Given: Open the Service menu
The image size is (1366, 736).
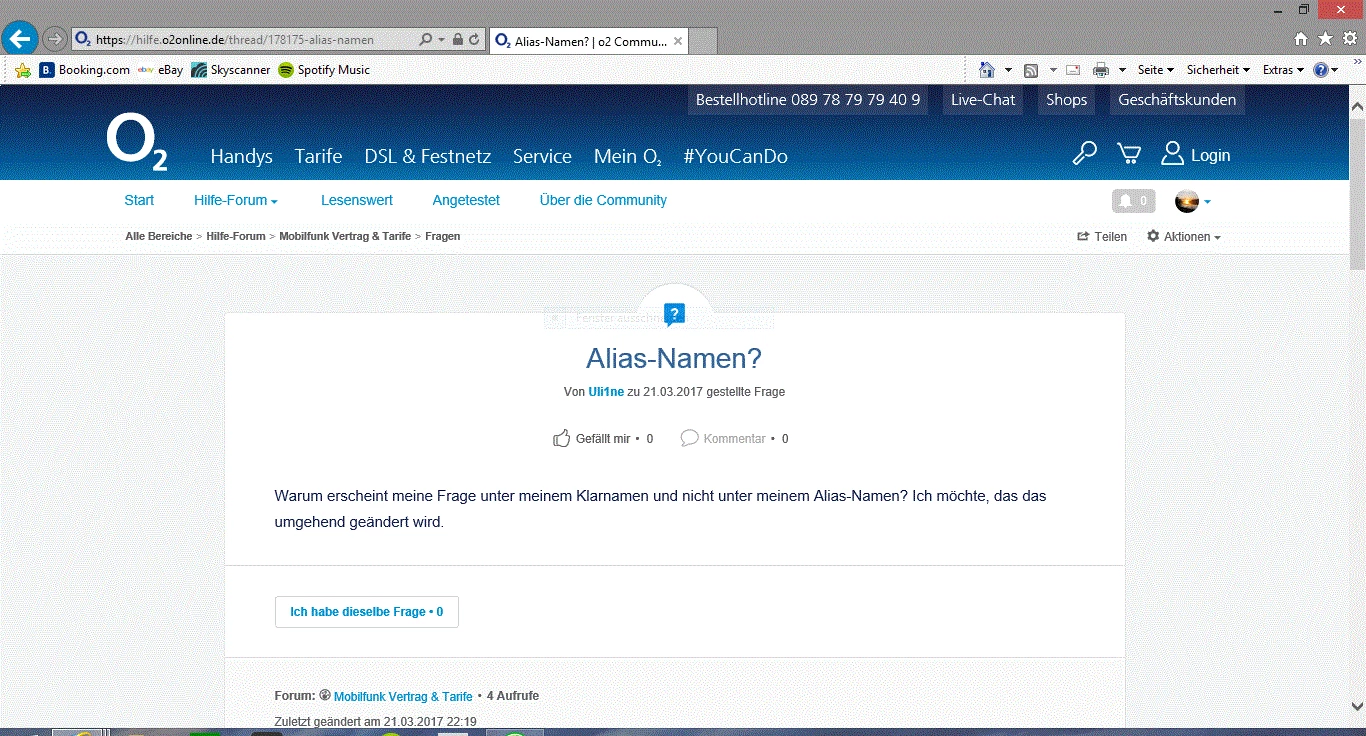Looking at the screenshot, I should click(x=542, y=156).
